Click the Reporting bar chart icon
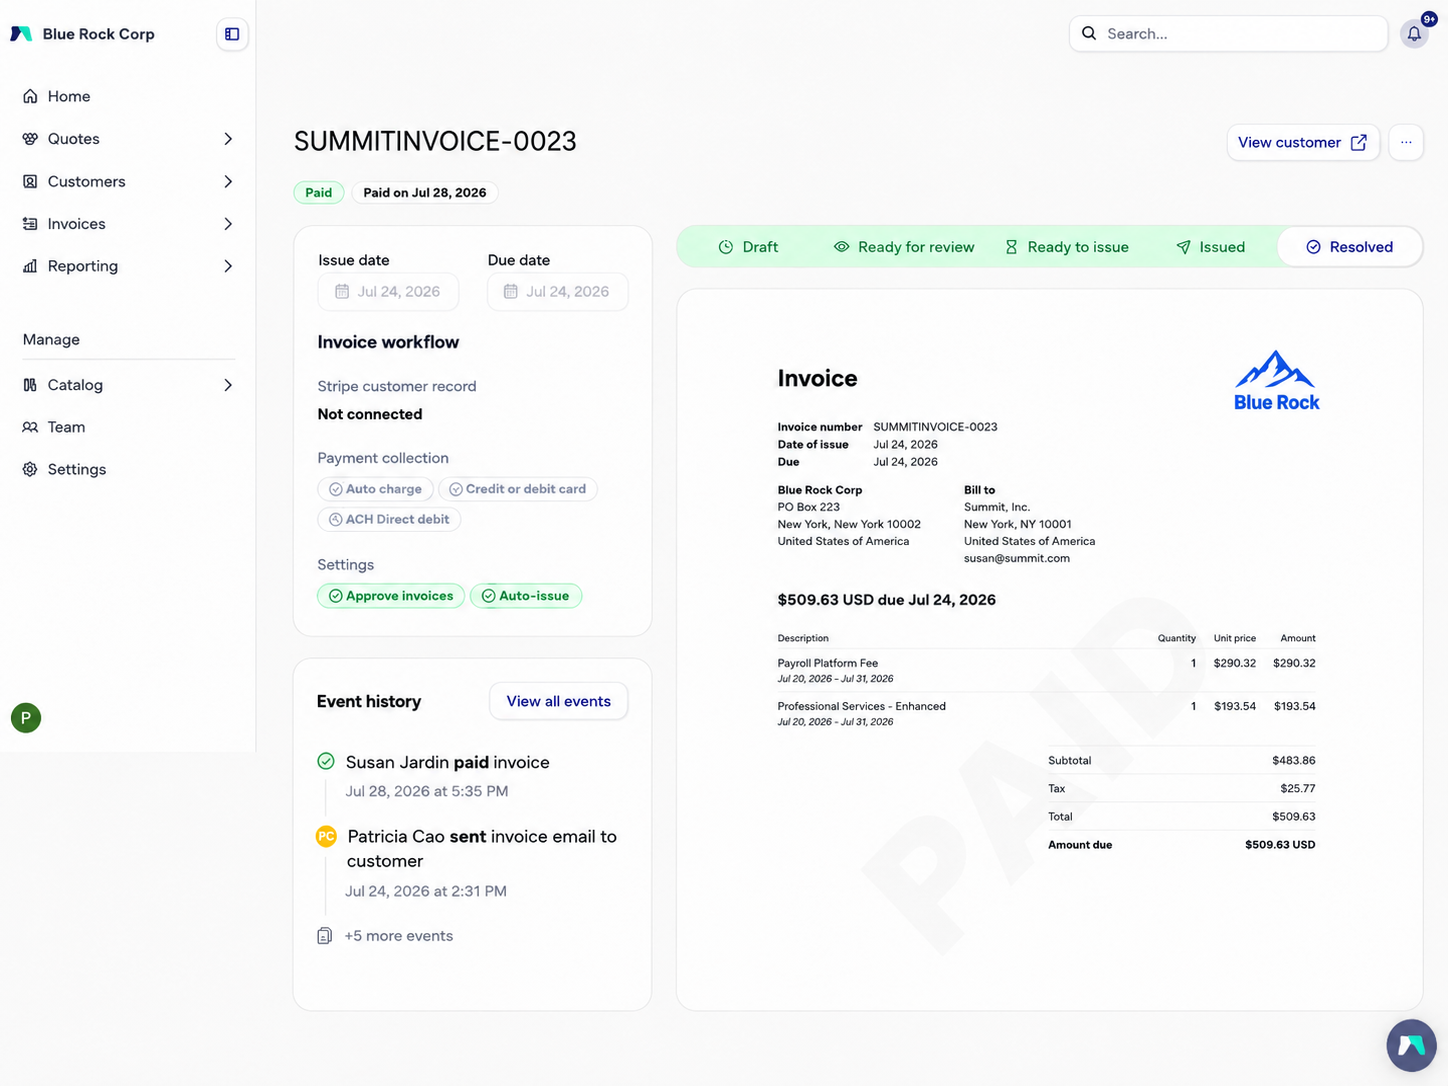 30,266
